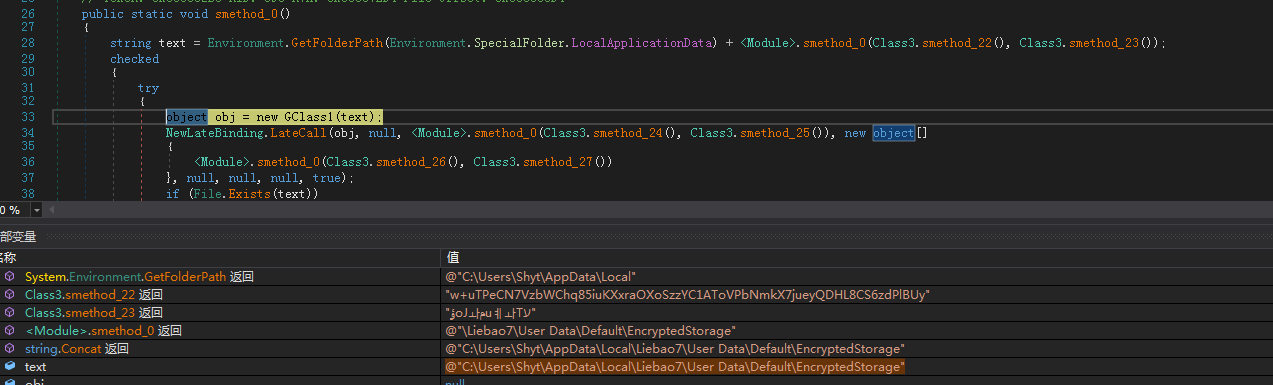Click line number 36 in the gutter

28,162
